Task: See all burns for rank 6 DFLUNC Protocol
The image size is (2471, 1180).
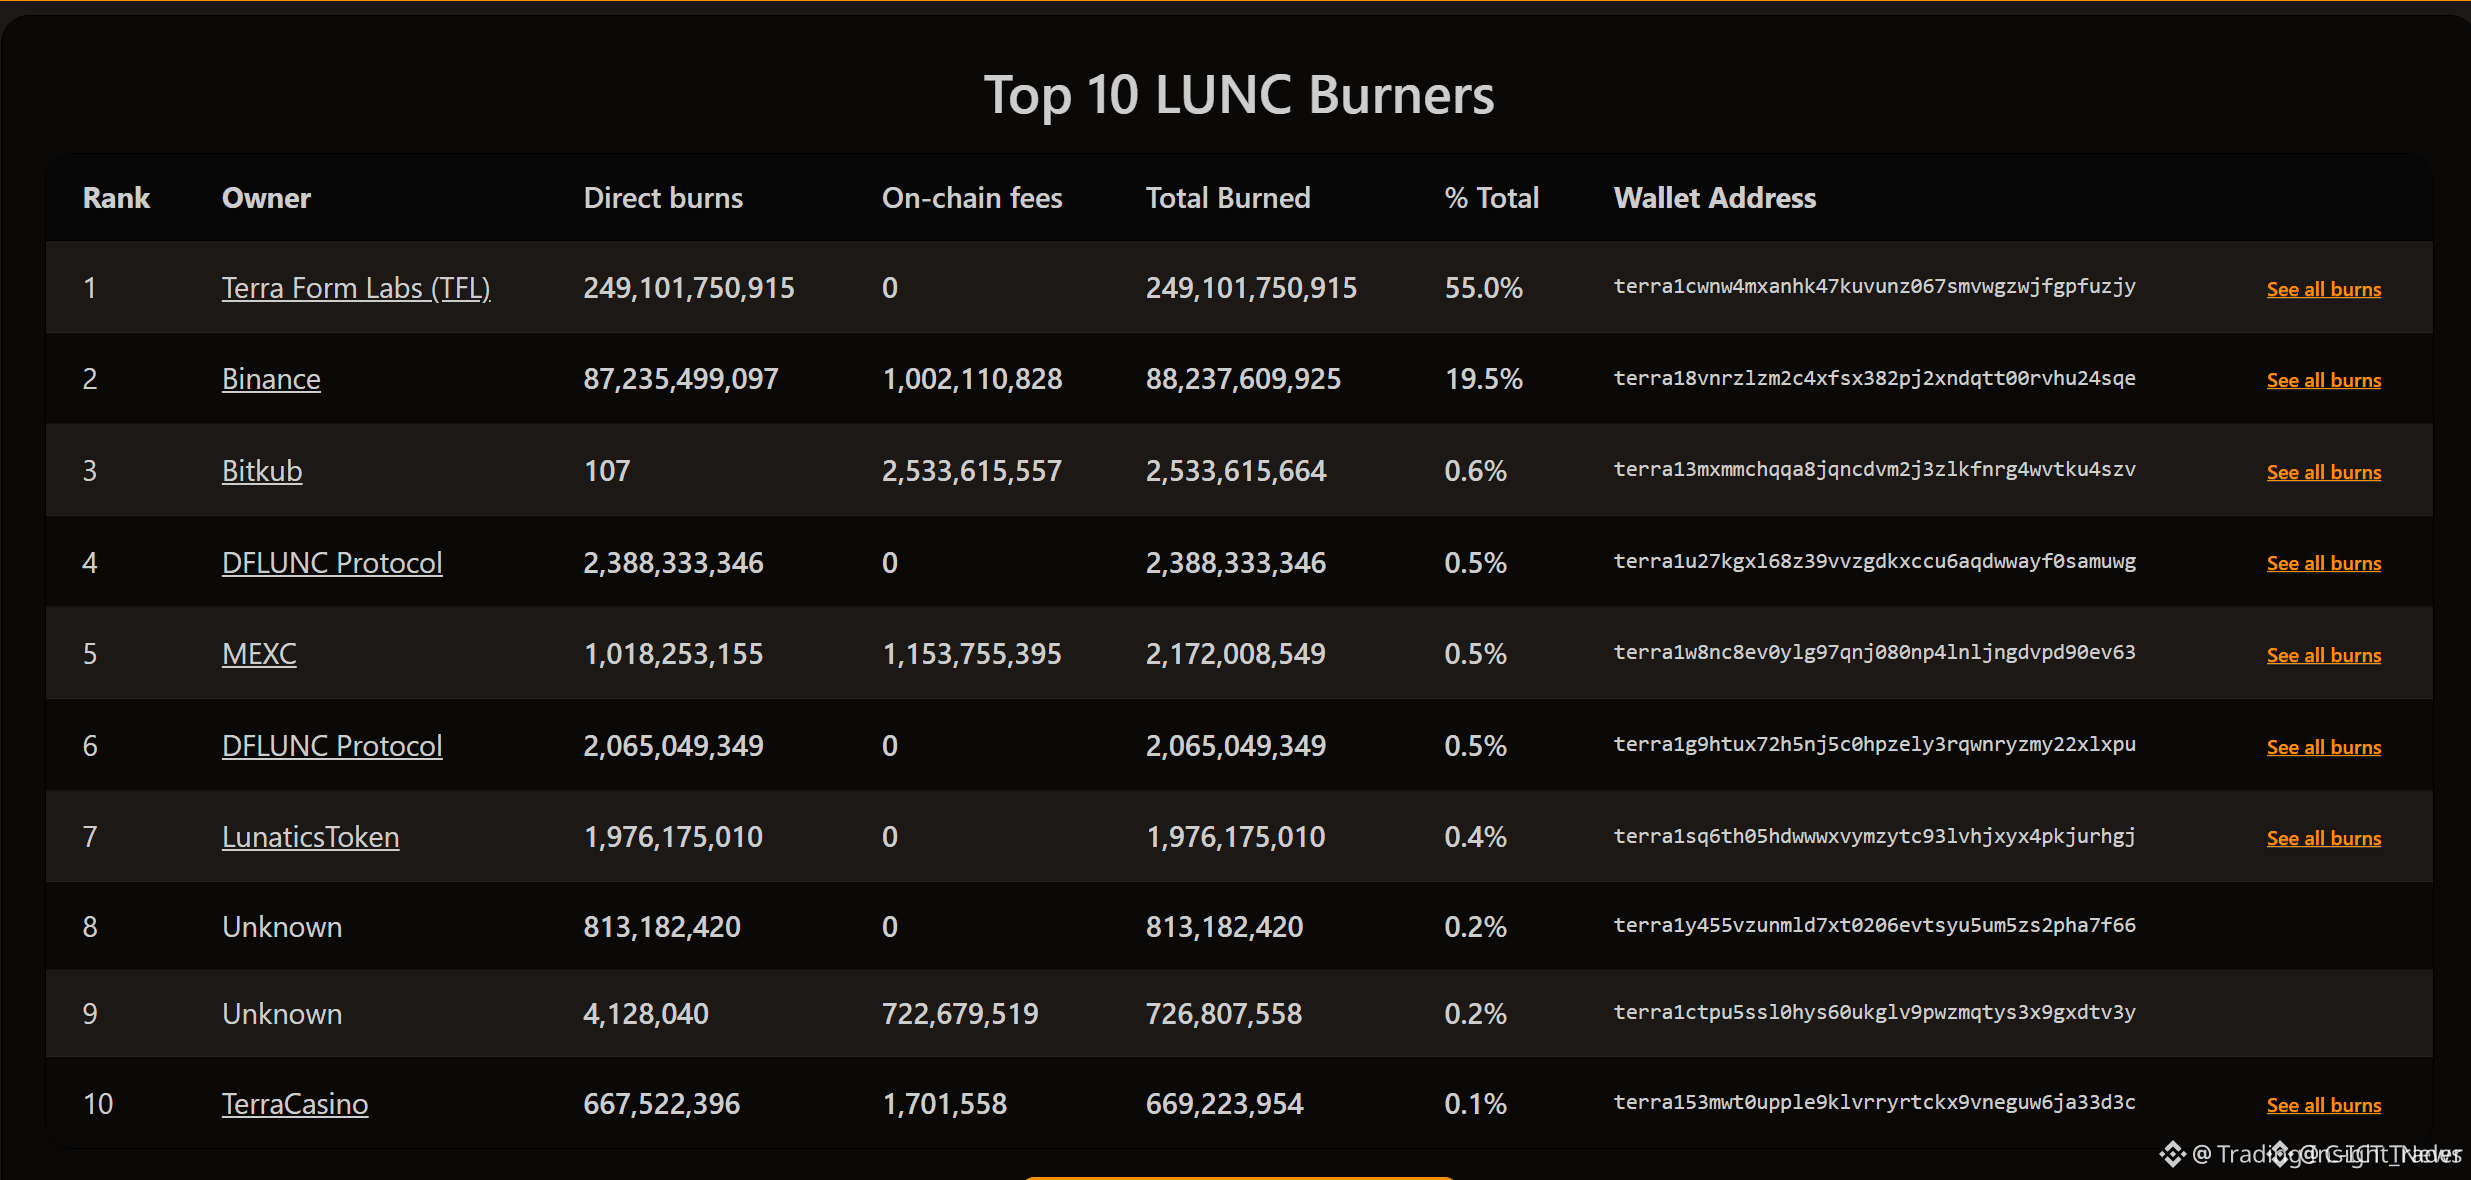Action: point(2324,747)
